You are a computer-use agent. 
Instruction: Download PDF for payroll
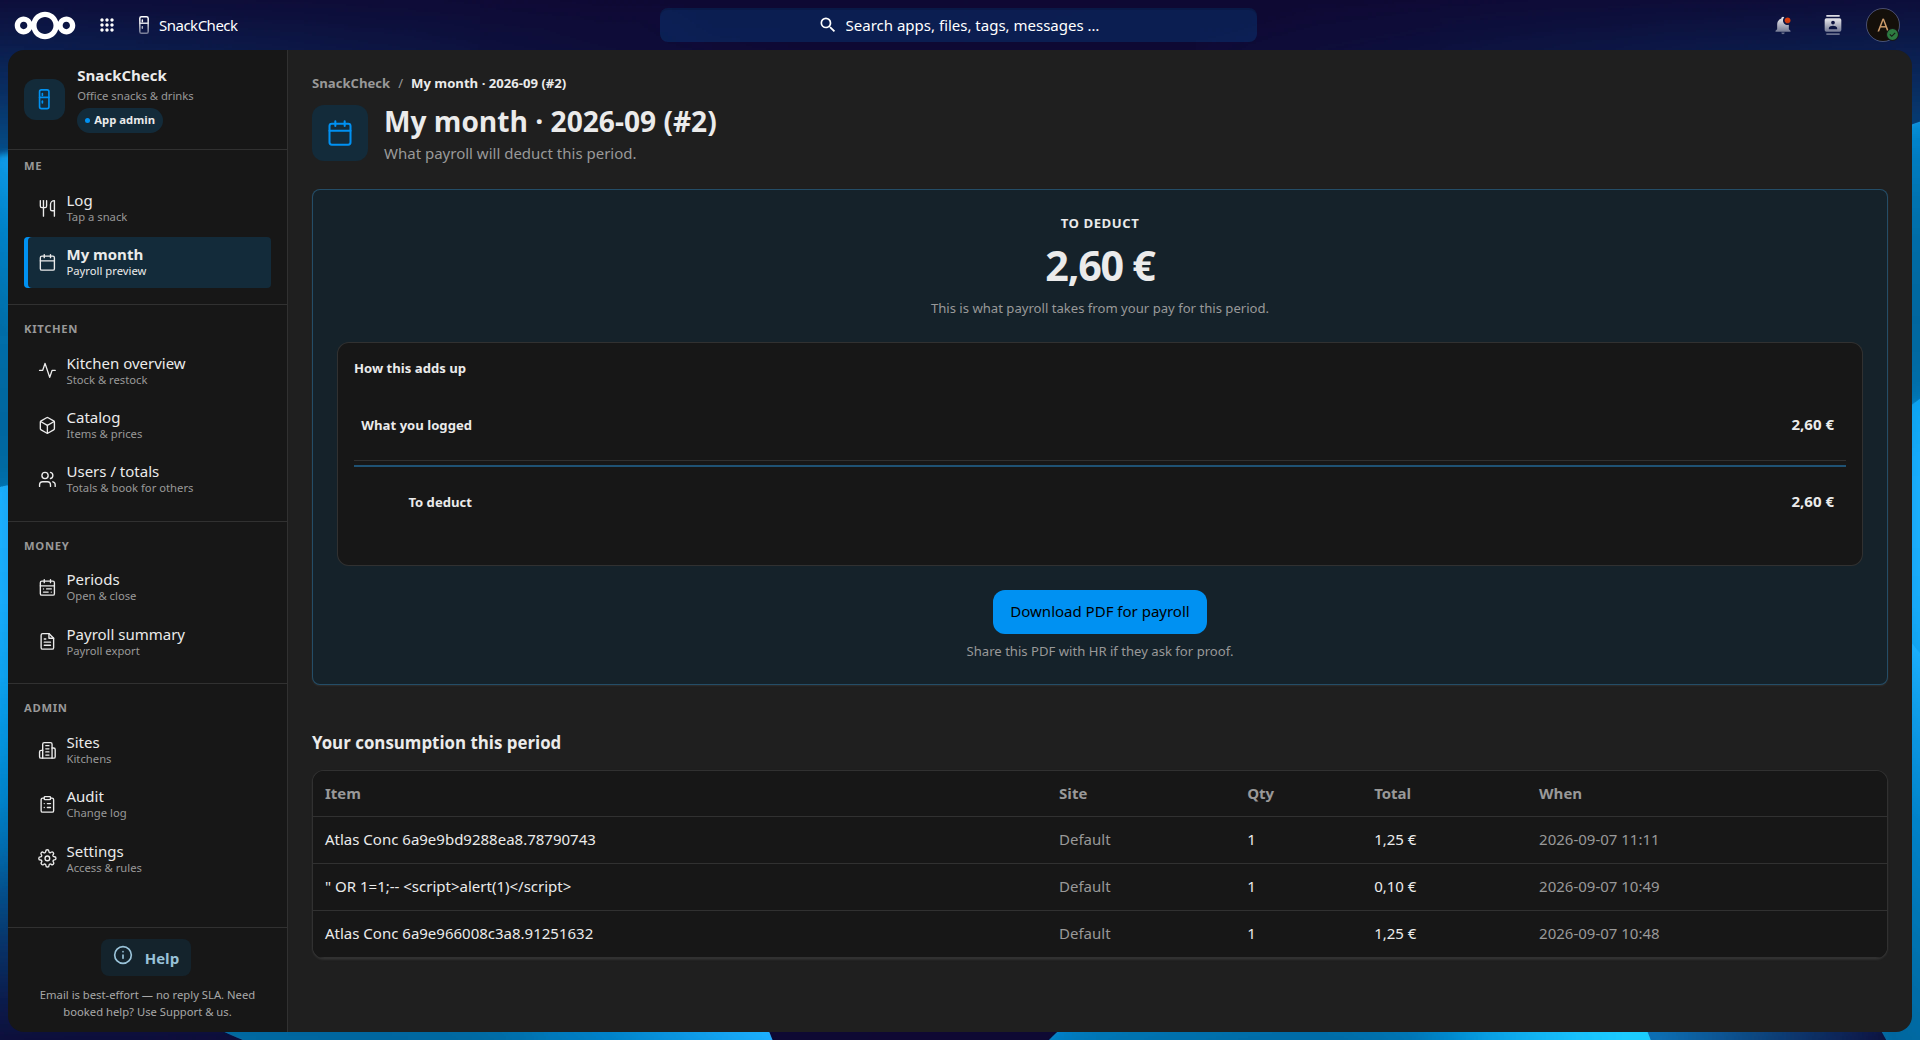click(x=1099, y=612)
